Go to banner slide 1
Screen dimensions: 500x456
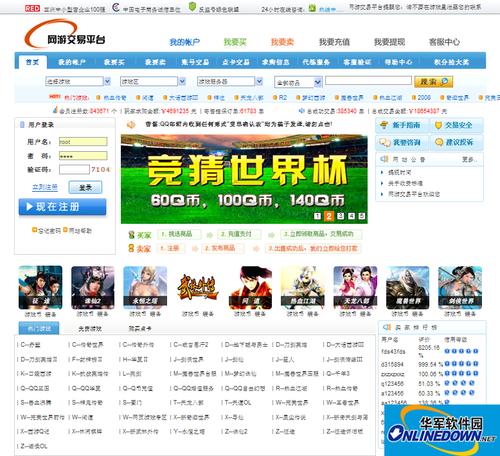(318, 216)
